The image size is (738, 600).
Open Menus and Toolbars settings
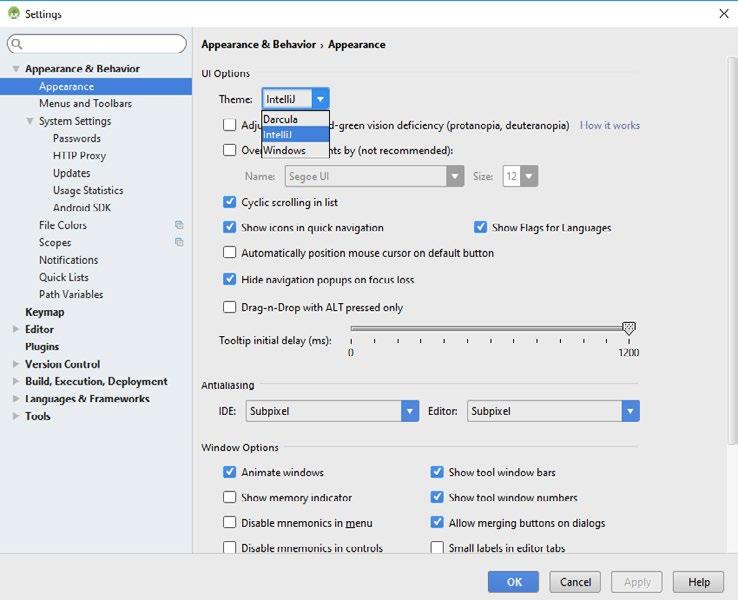(x=85, y=104)
